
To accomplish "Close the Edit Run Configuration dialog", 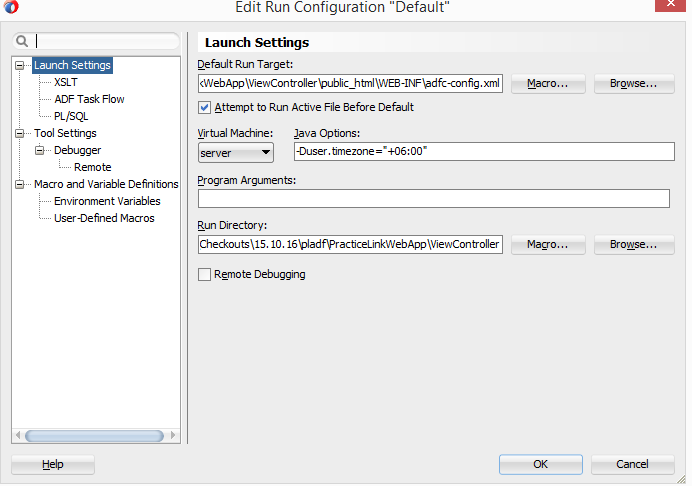I will pyautogui.click(x=670, y=5).
